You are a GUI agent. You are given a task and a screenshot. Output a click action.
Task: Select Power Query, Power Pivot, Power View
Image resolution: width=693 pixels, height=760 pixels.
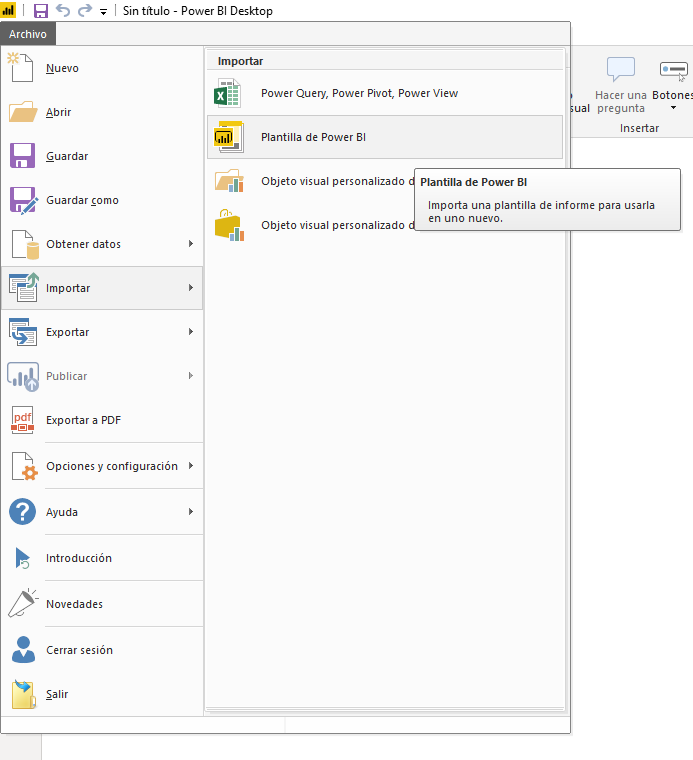pos(359,93)
